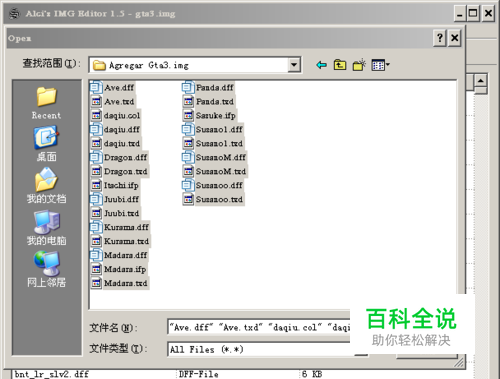Image resolution: width=500 pixels, height=379 pixels.
Task: Click the SusanoM.txd file name
Action: tap(221, 172)
